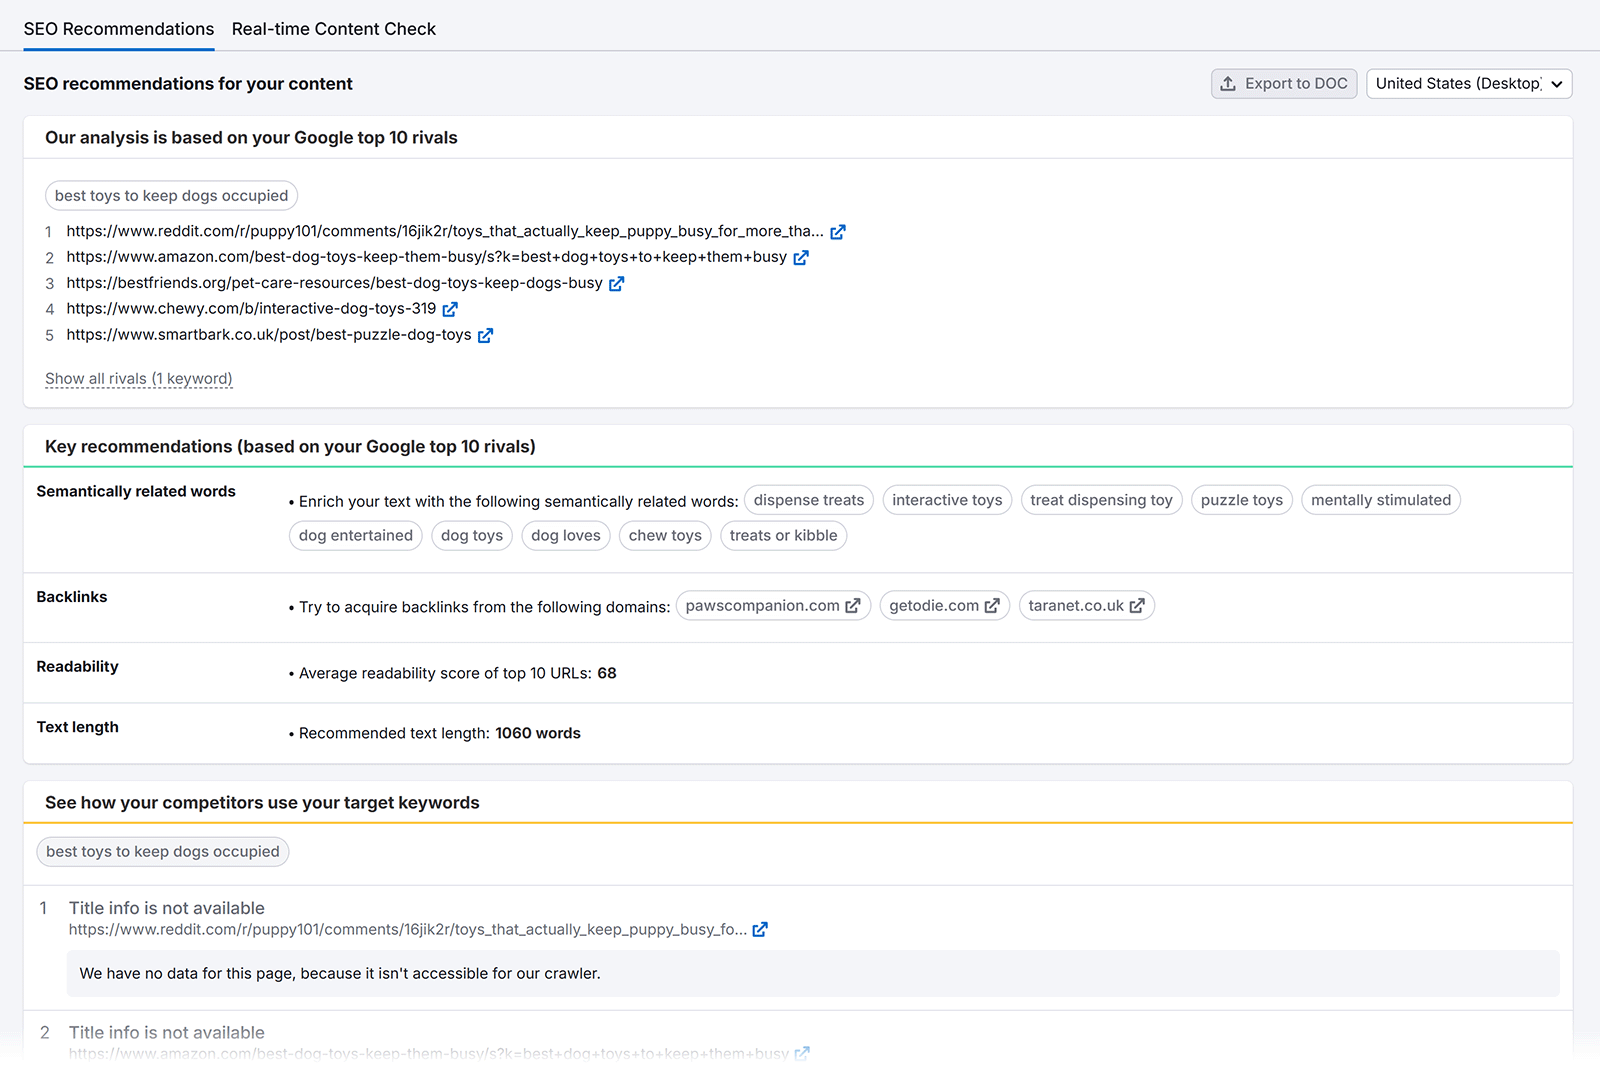Open the United States (Desktop) location dropdown
The width and height of the screenshot is (1600, 1077).
pos(1468,84)
